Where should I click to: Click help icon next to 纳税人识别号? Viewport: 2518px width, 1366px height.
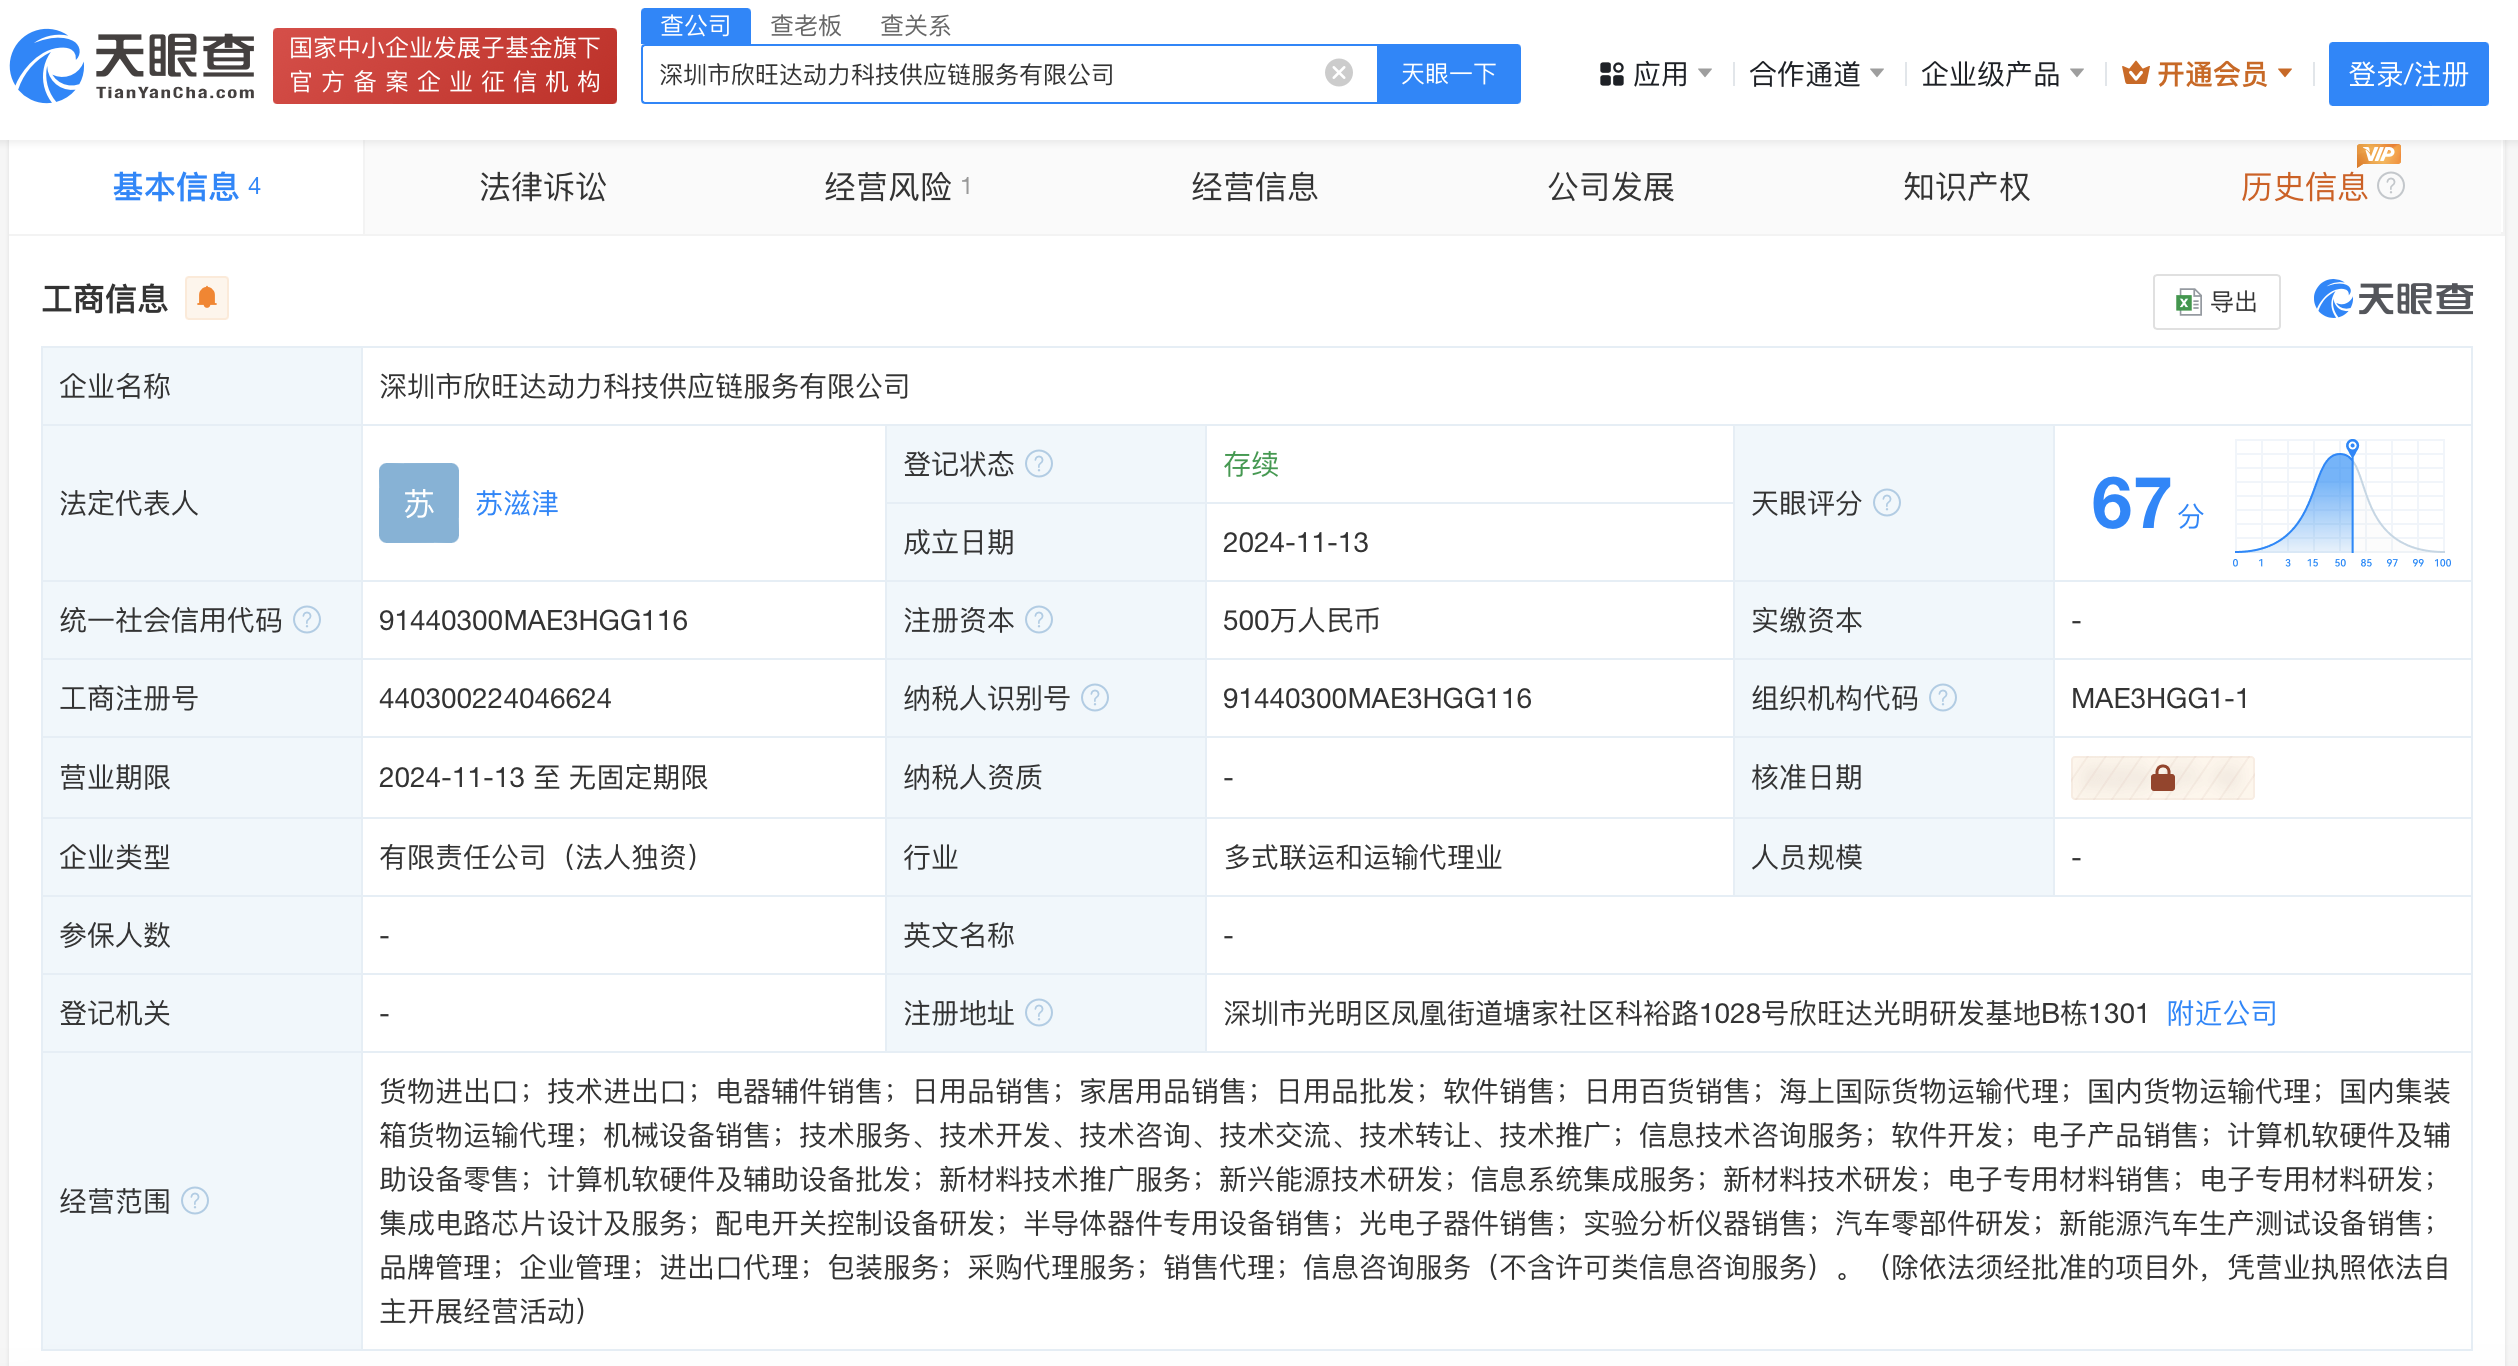pyautogui.click(x=1095, y=698)
